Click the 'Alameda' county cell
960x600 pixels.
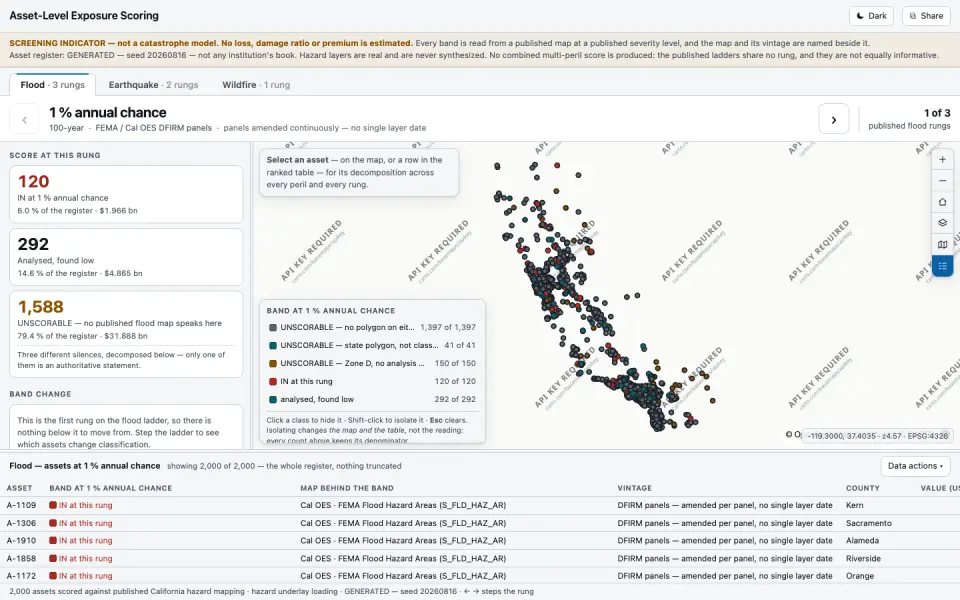coord(862,541)
